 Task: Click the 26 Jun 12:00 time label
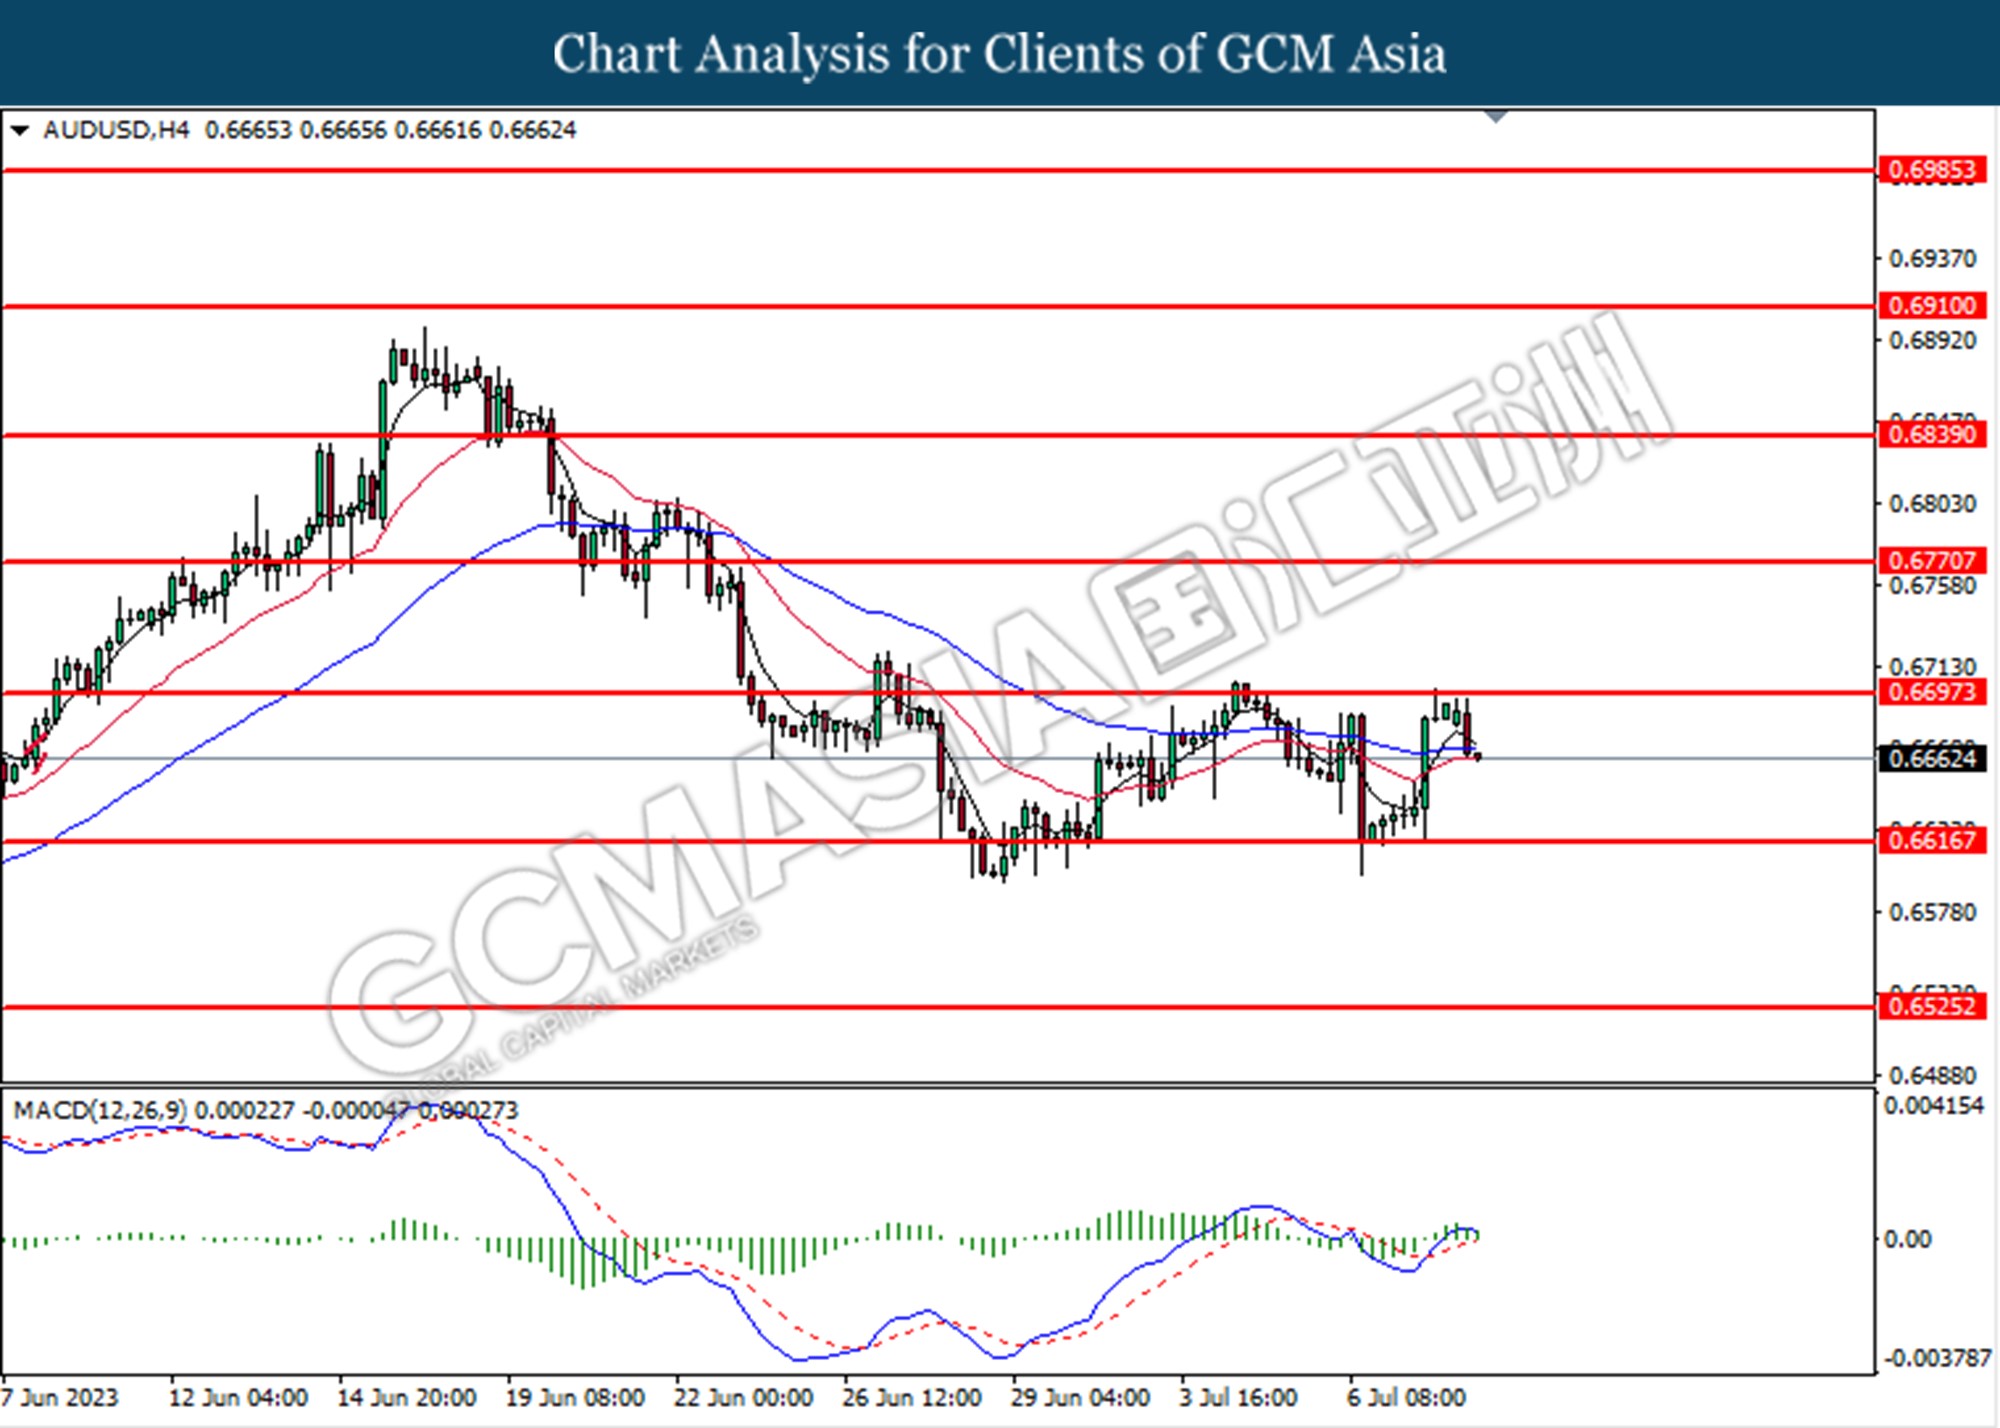[911, 1397]
